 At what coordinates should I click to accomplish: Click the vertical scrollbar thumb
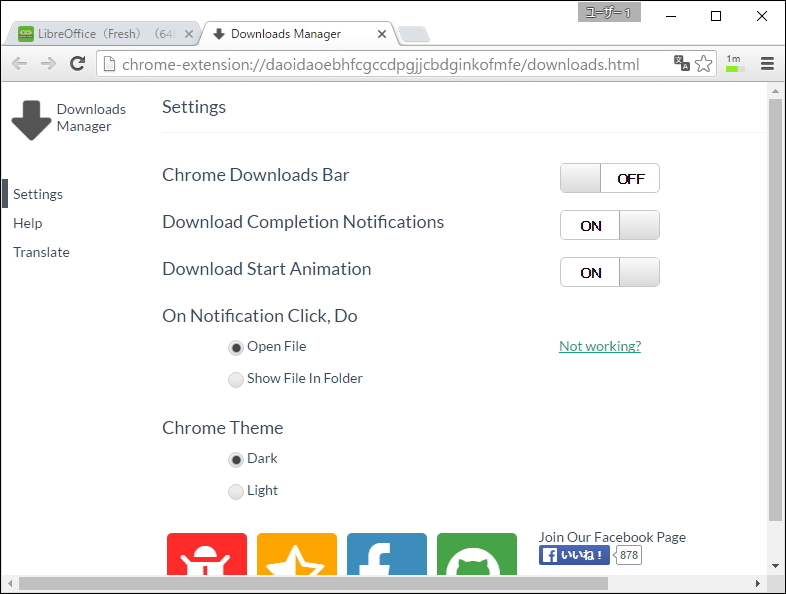point(775,310)
